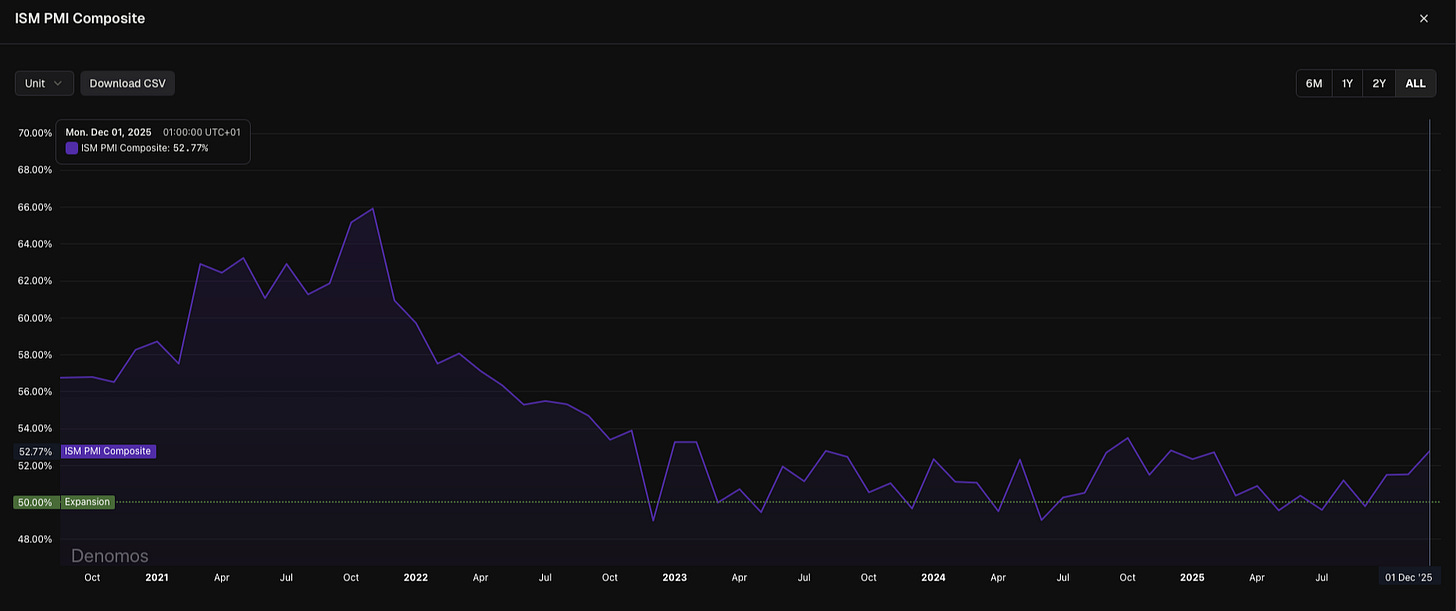The height and width of the screenshot is (611, 1456).
Task: Click the green Expansion marker label
Action: tap(87, 501)
